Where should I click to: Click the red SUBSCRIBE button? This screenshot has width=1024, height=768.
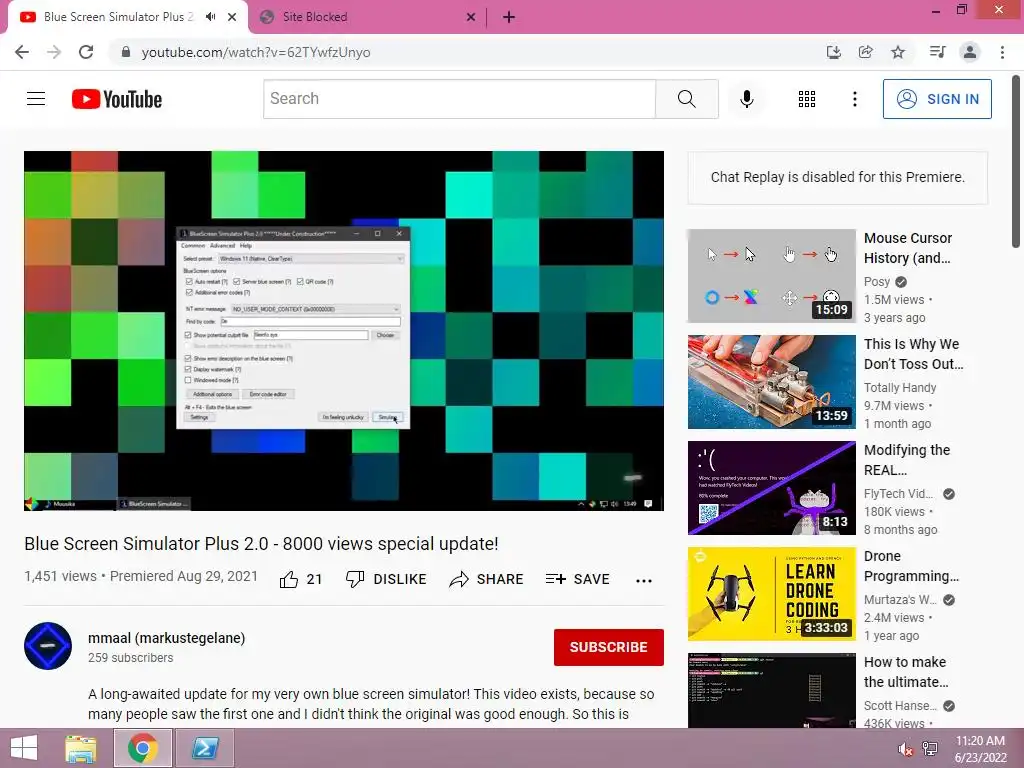coord(609,647)
